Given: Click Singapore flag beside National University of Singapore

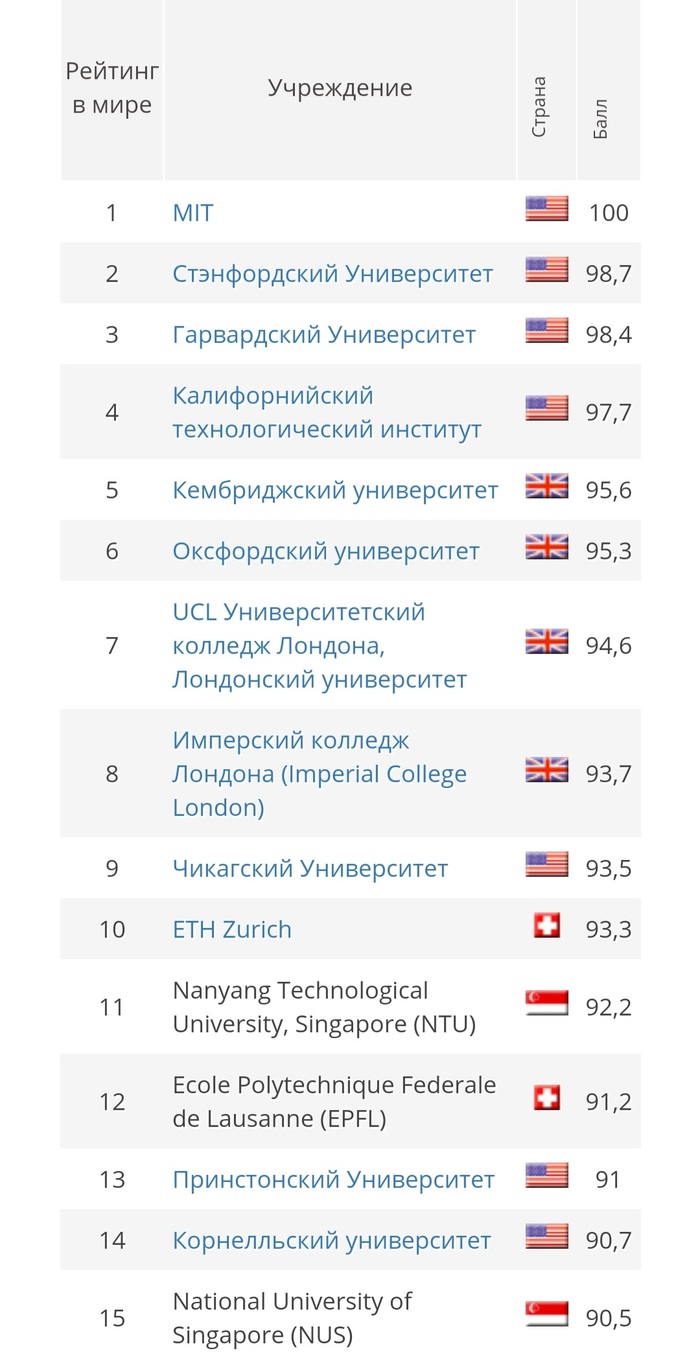Looking at the screenshot, I should pyautogui.click(x=546, y=1314).
